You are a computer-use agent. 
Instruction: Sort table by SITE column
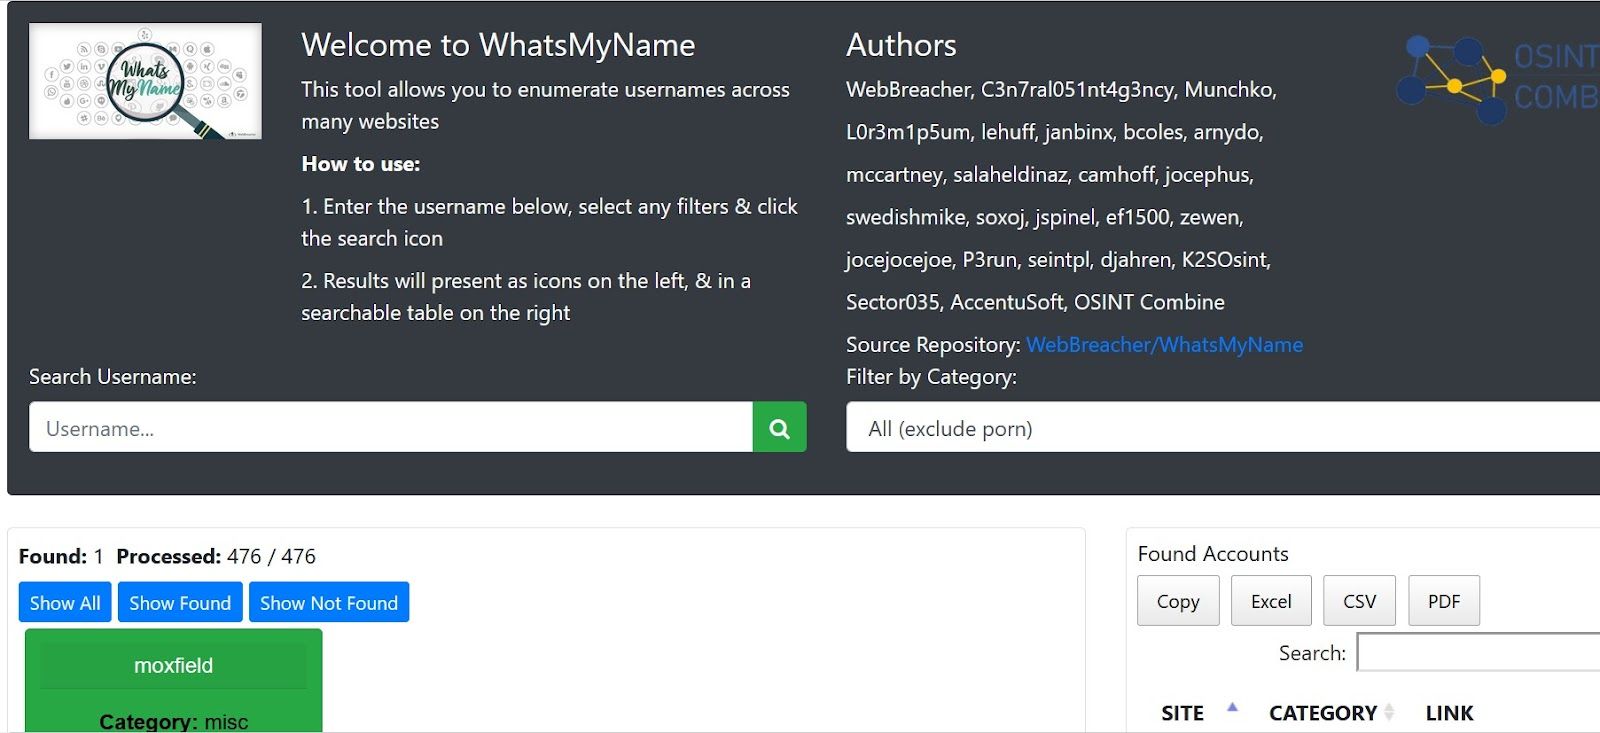point(1182,713)
